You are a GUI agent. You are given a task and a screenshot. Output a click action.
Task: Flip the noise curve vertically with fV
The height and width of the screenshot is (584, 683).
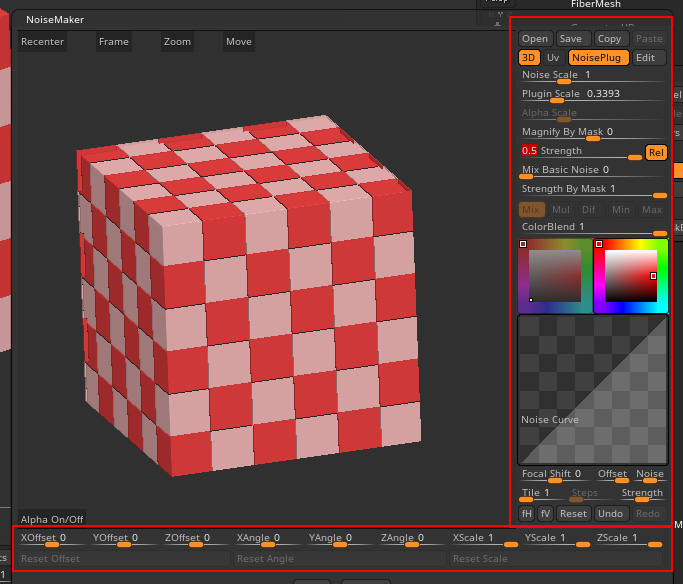[x=545, y=514]
